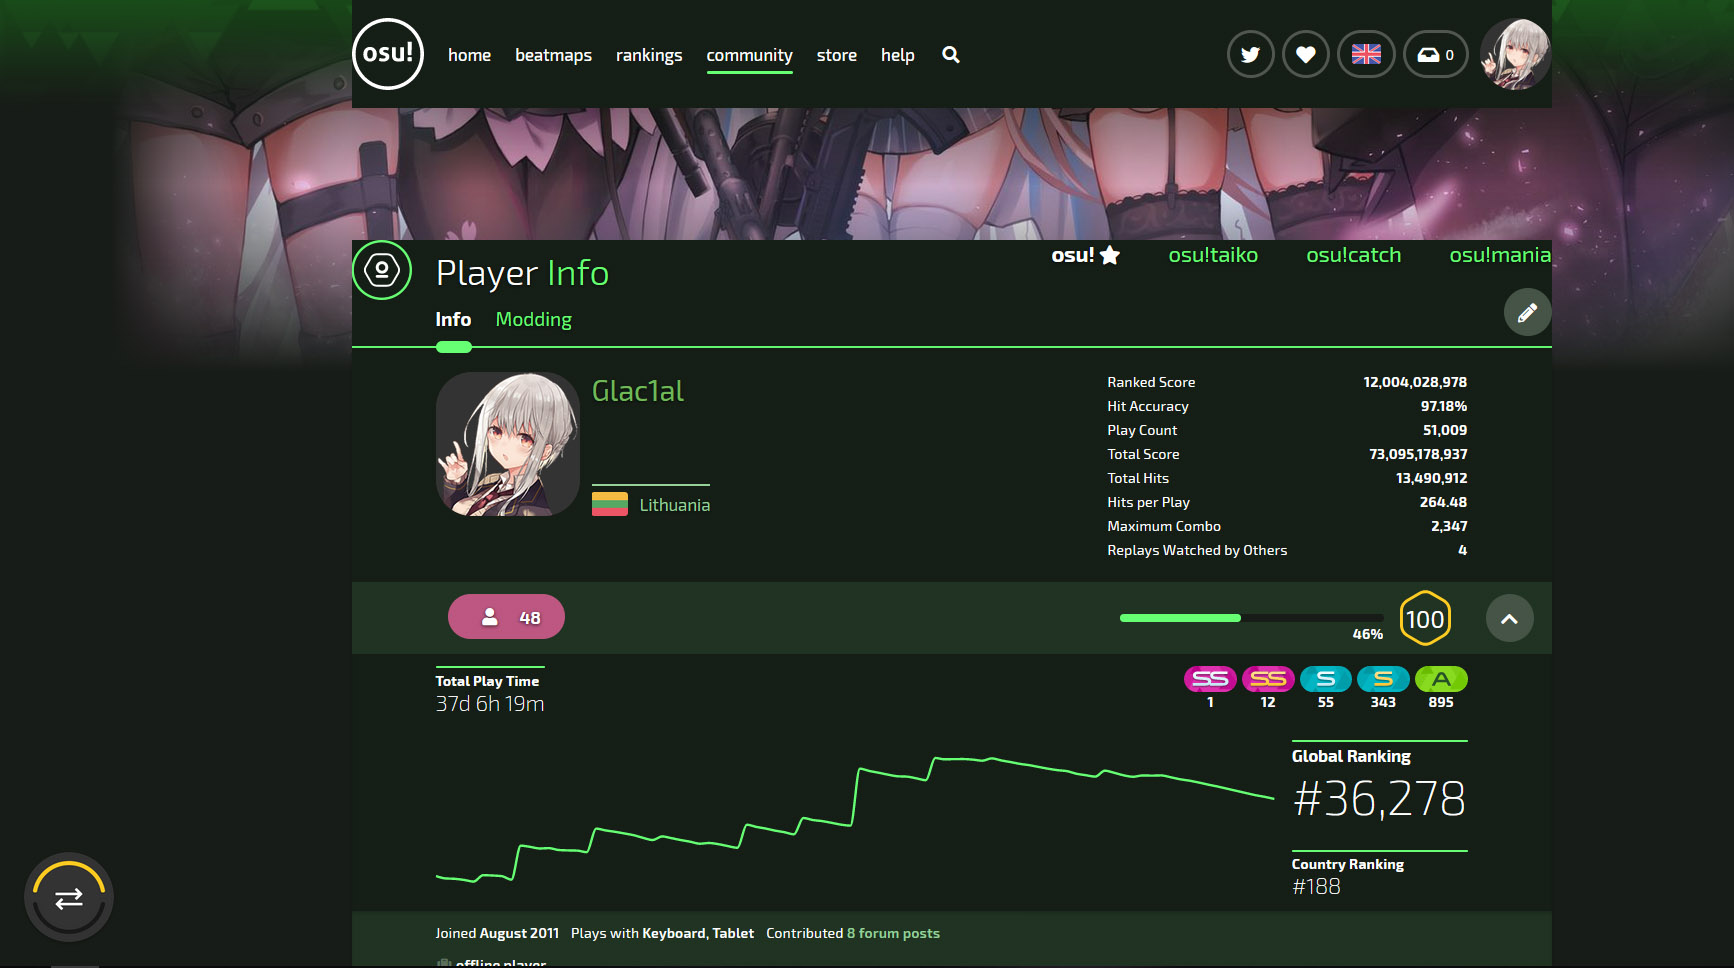Click Total Score value 73,095,178,937
The height and width of the screenshot is (968, 1734).
point(1418,454)
